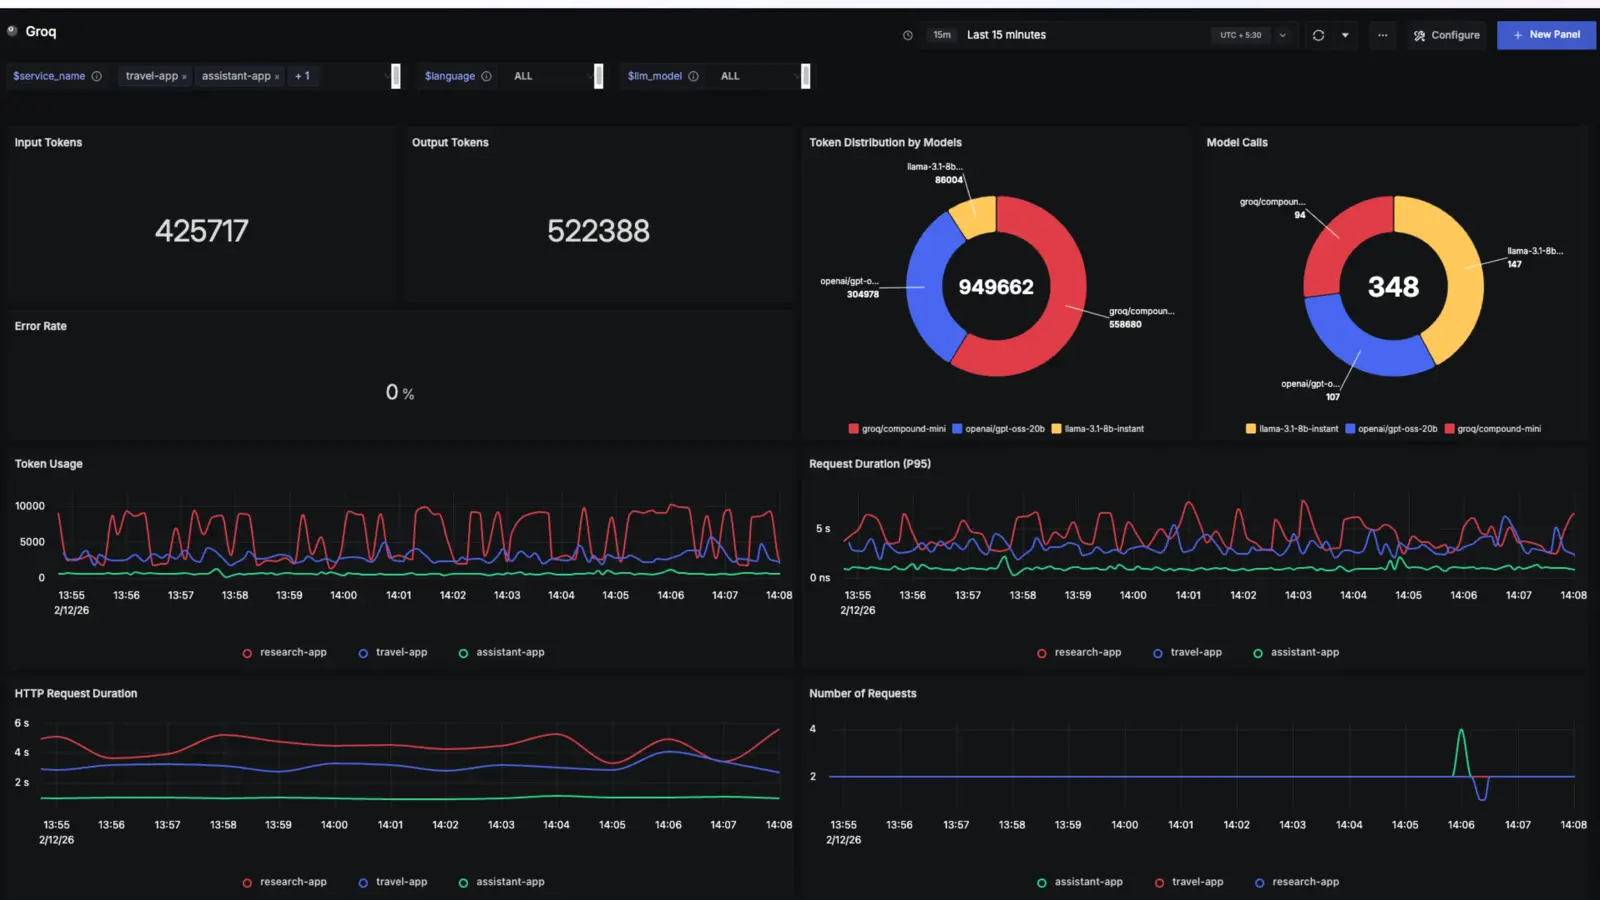Click llama-3.1-8b-instant in Token Distribution legend
The image size is (1600, 900).
(1097, 429)
